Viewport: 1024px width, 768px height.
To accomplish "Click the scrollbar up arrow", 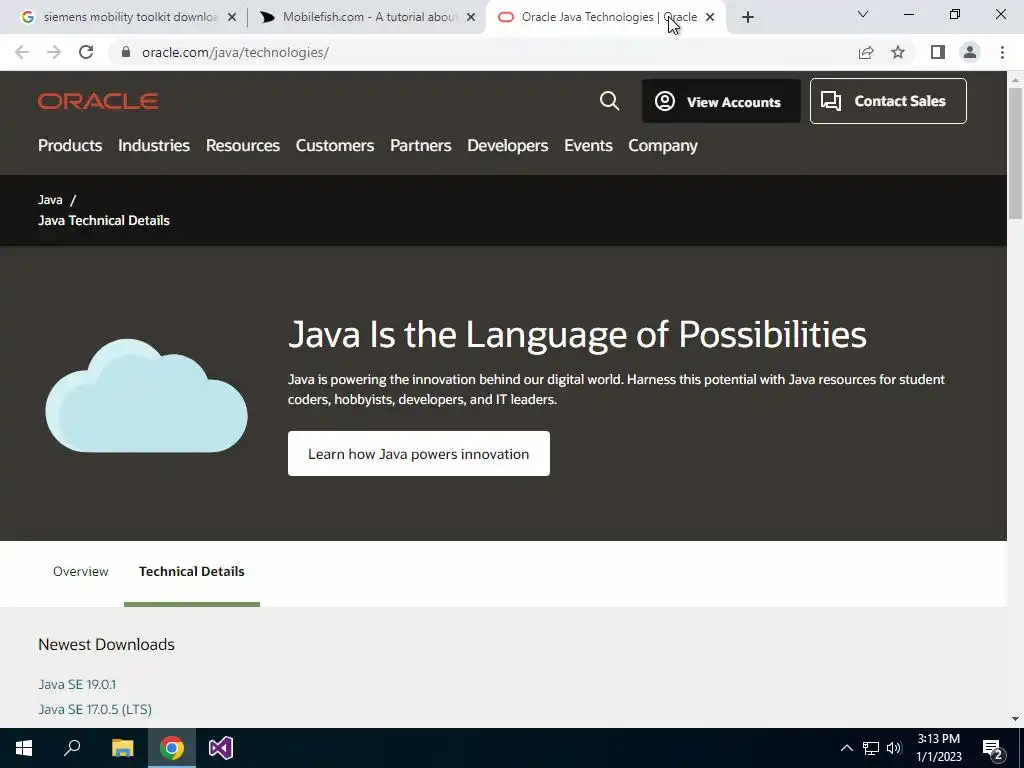I will click(1015, 79).
